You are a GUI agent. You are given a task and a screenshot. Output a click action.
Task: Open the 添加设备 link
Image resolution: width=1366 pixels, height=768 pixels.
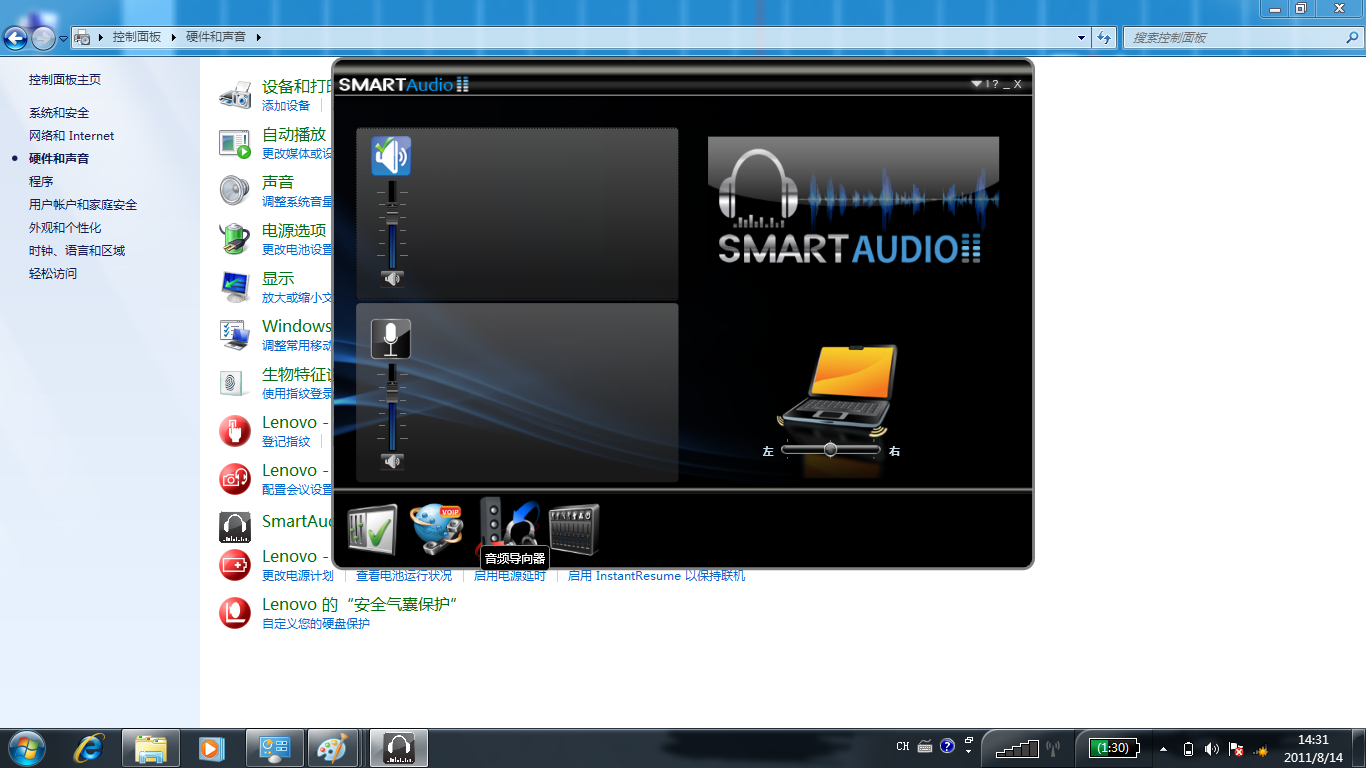point(286,106)
